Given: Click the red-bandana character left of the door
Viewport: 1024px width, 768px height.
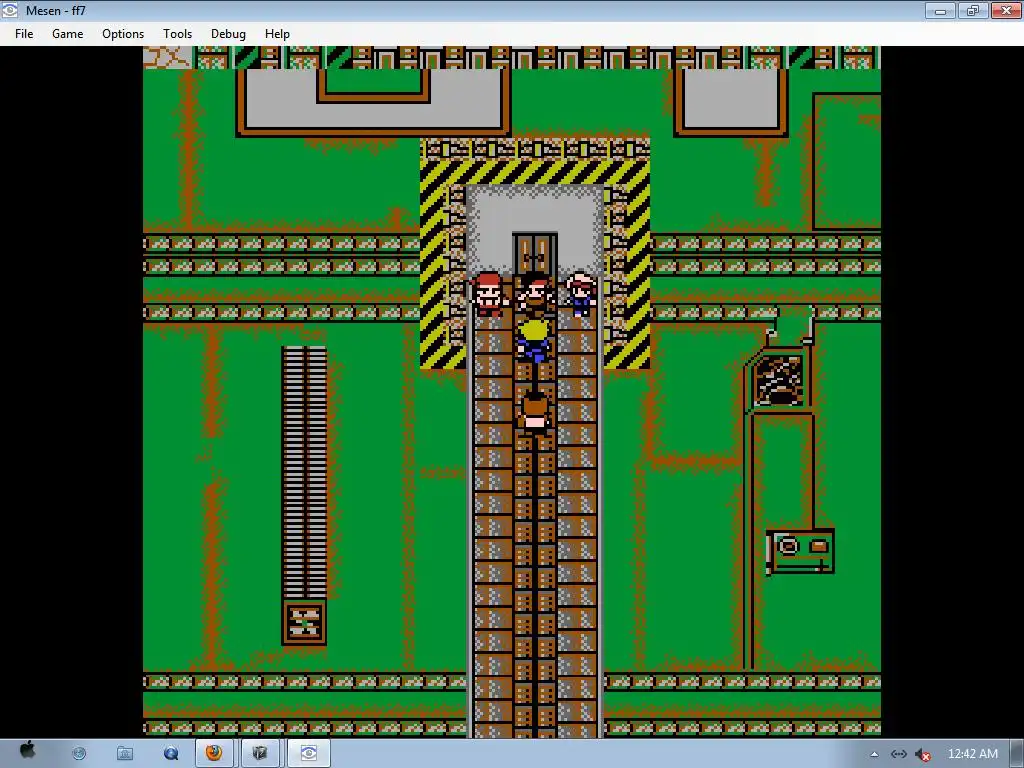Looking at the screenshot, I should [488, 294].
